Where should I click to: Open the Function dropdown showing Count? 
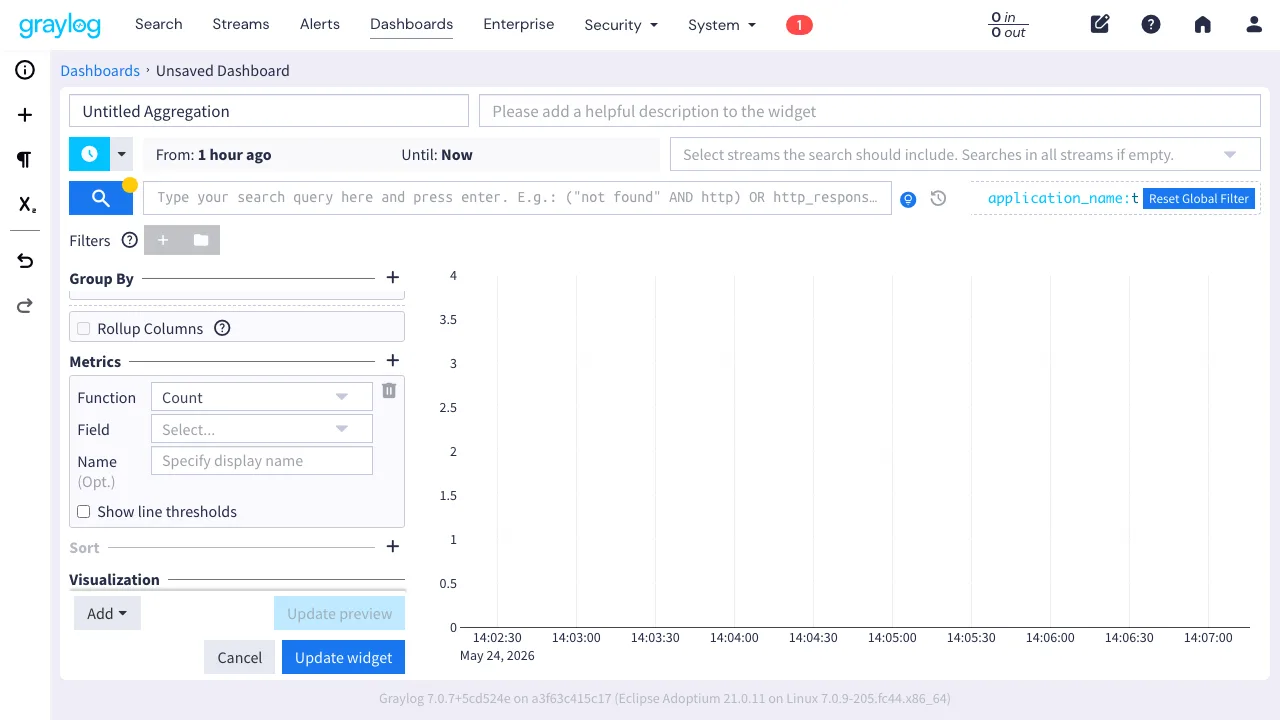[x=261, y=397]
